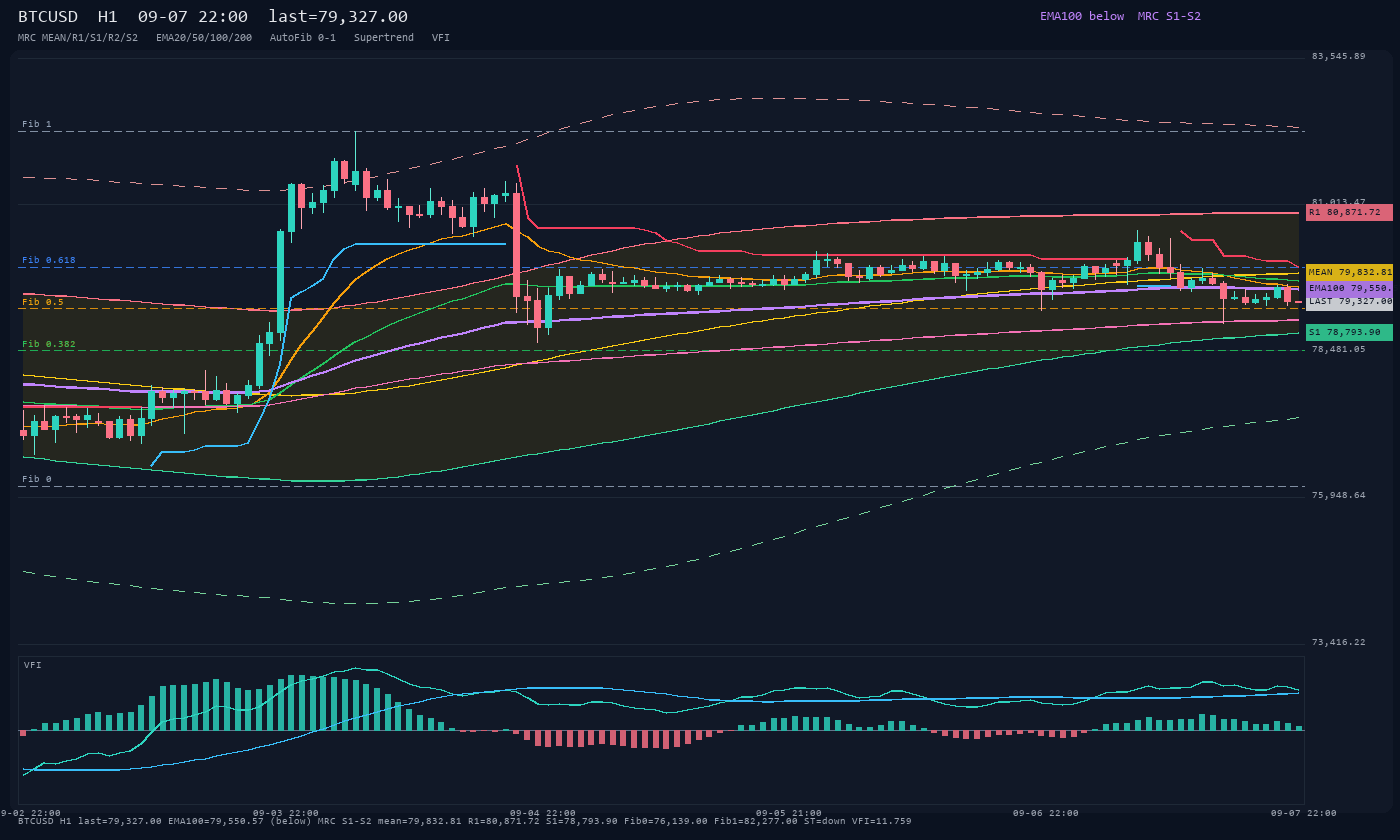Click the last=79,327.00 header value

point(338,16)
